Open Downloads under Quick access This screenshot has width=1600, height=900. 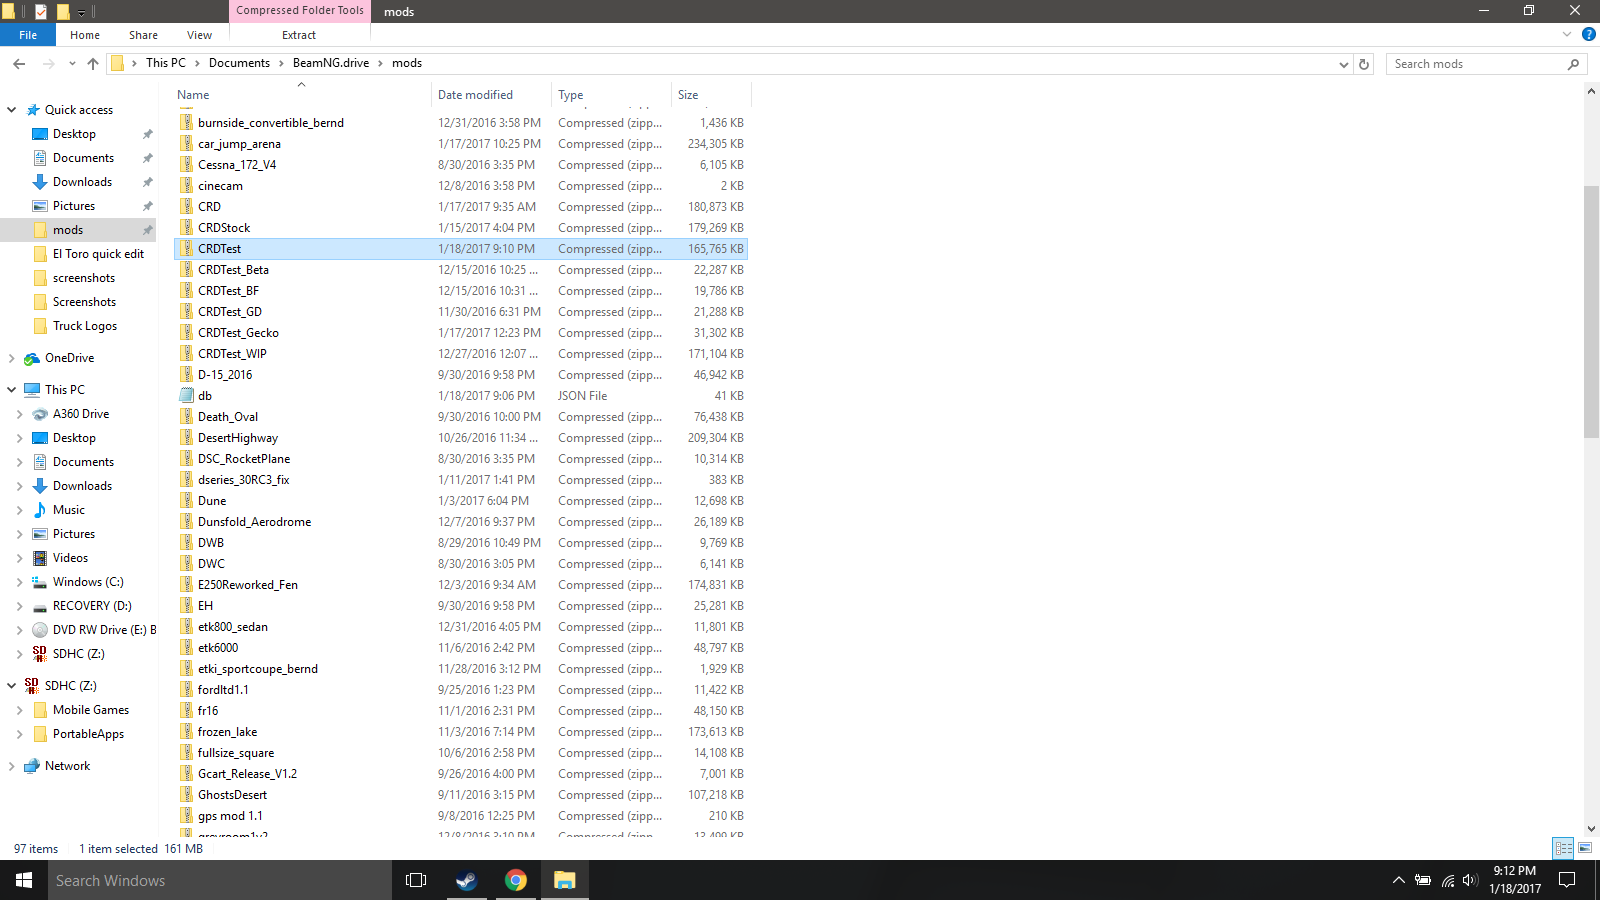[x=82, y=182]
